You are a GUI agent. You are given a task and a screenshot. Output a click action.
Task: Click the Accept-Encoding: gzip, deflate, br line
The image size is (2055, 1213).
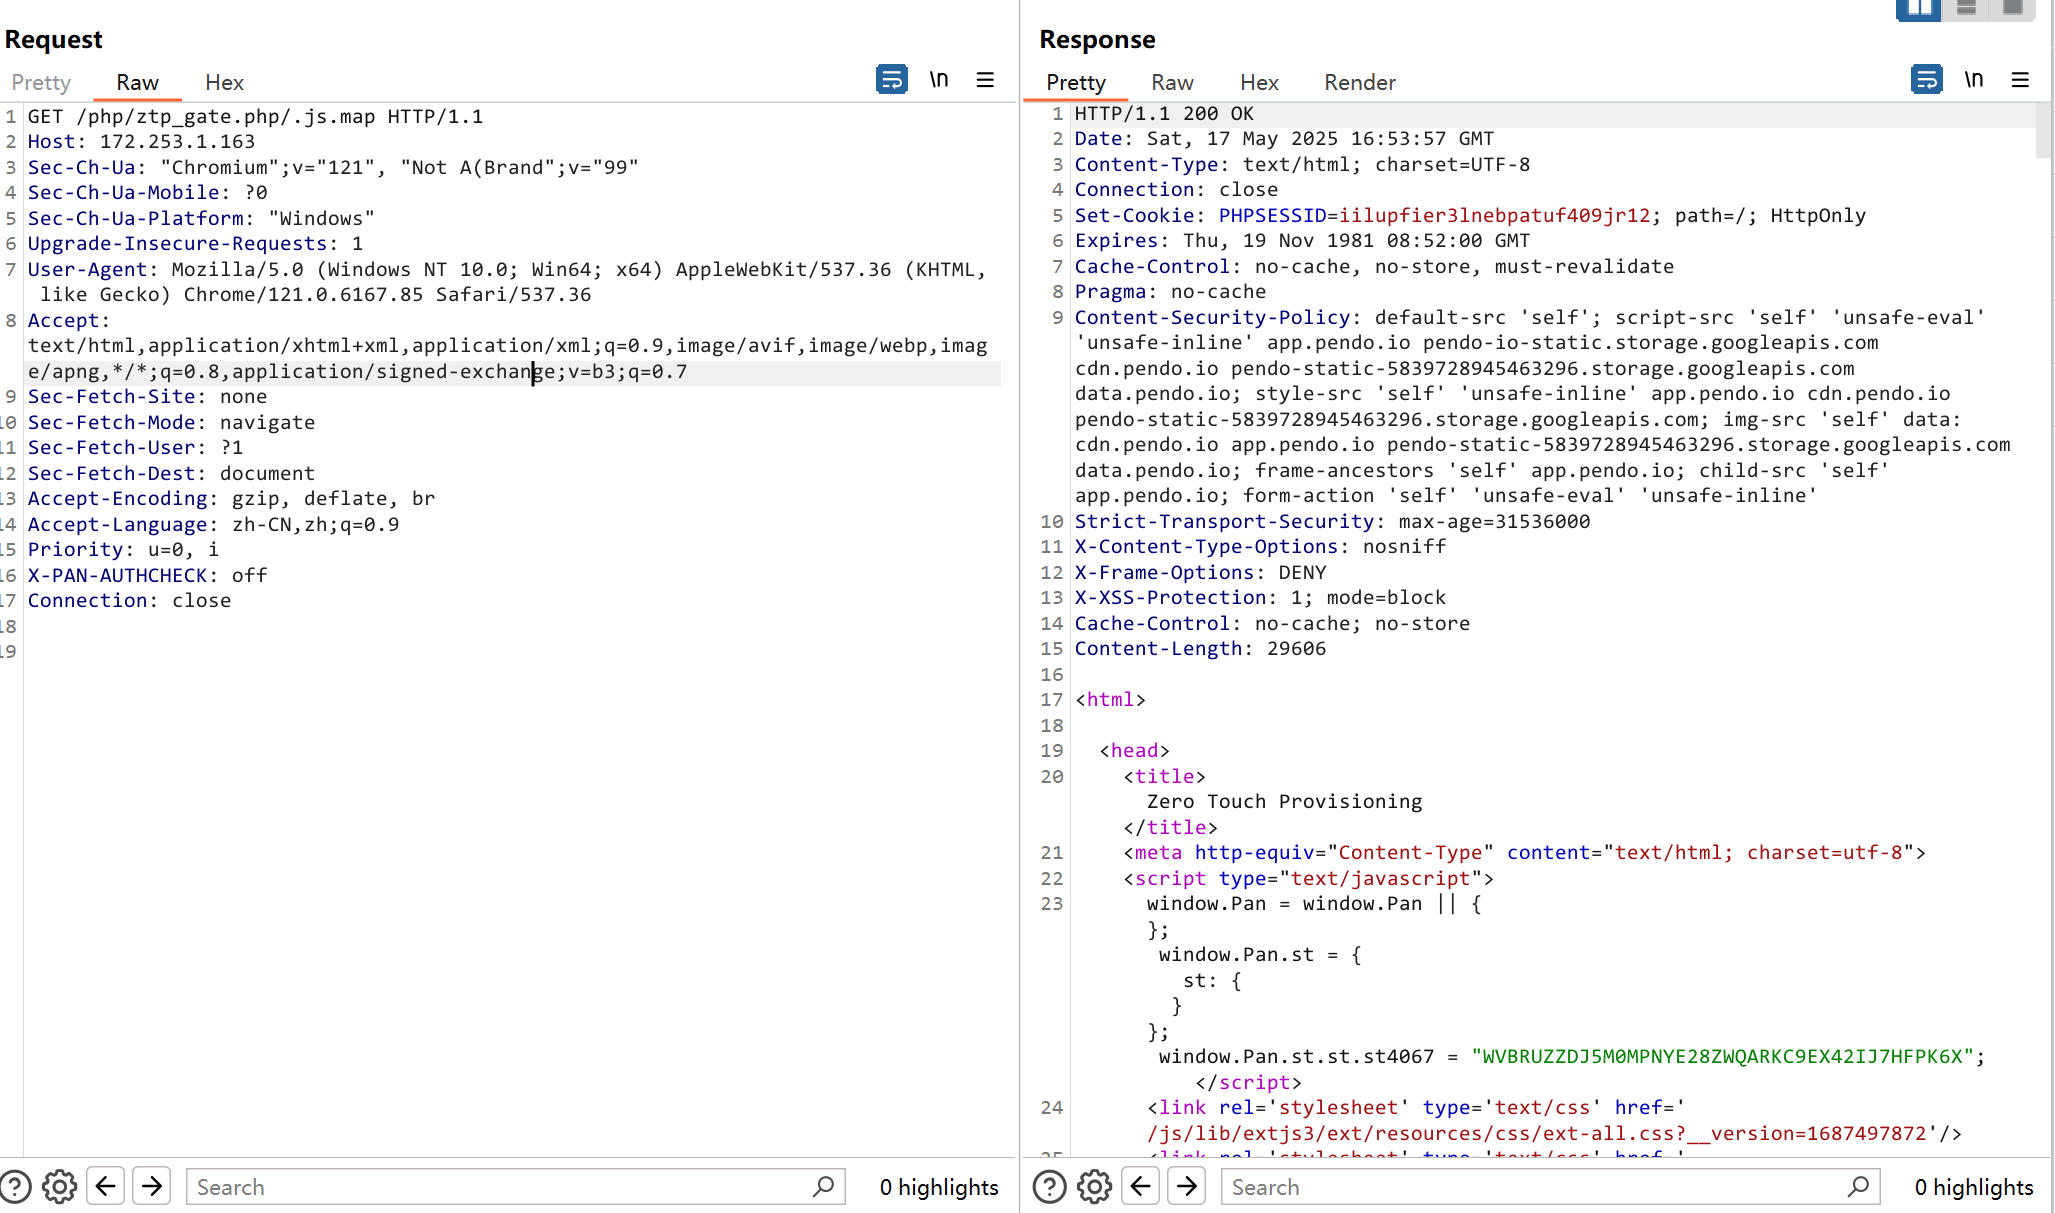[231, 499]
